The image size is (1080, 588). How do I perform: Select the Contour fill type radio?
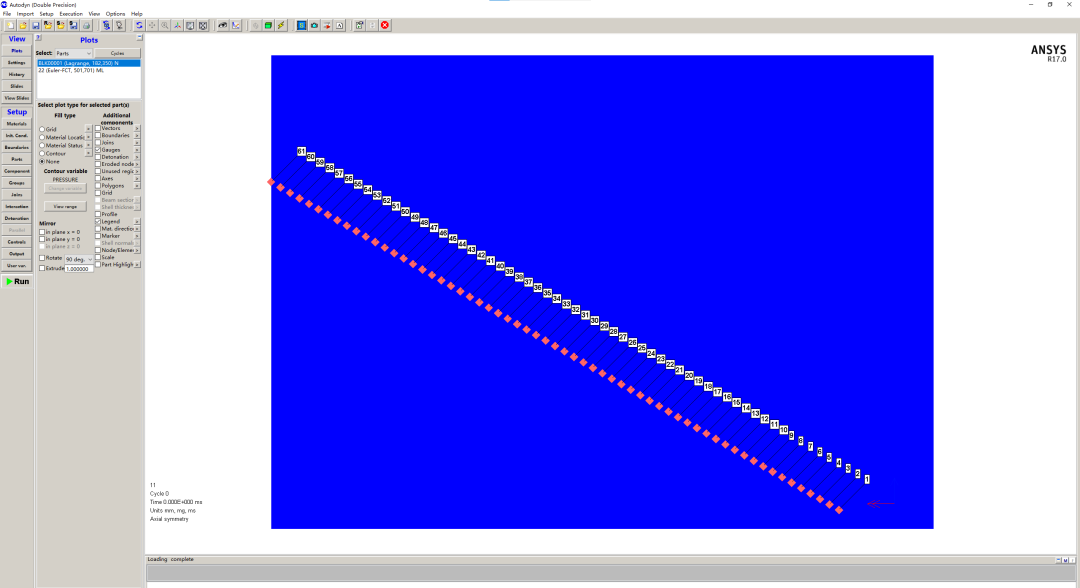(42, 154)
